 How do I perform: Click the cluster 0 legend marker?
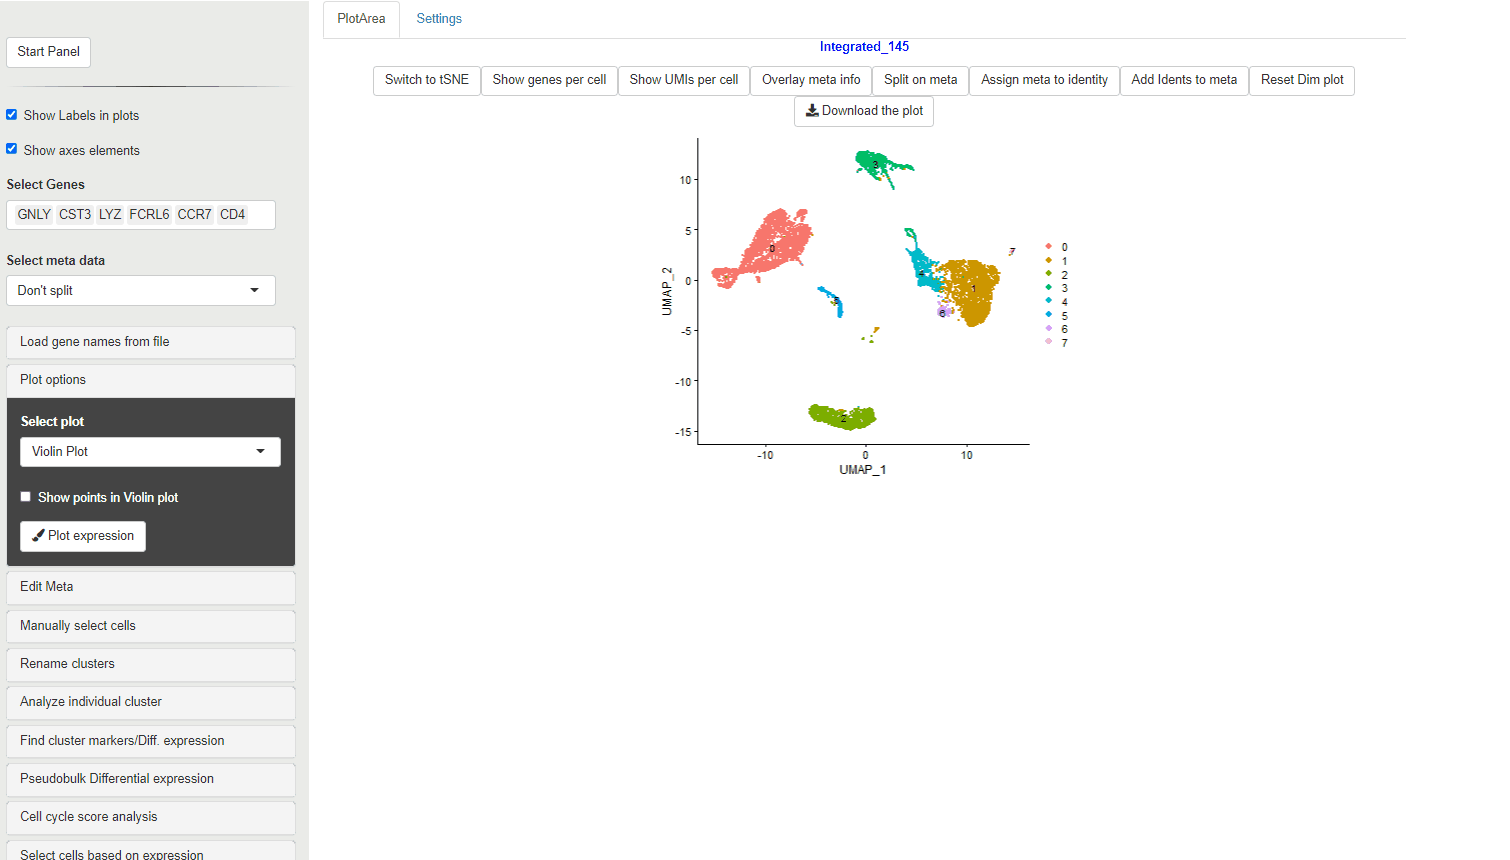pyautogui.click(x=1048, y=247)
